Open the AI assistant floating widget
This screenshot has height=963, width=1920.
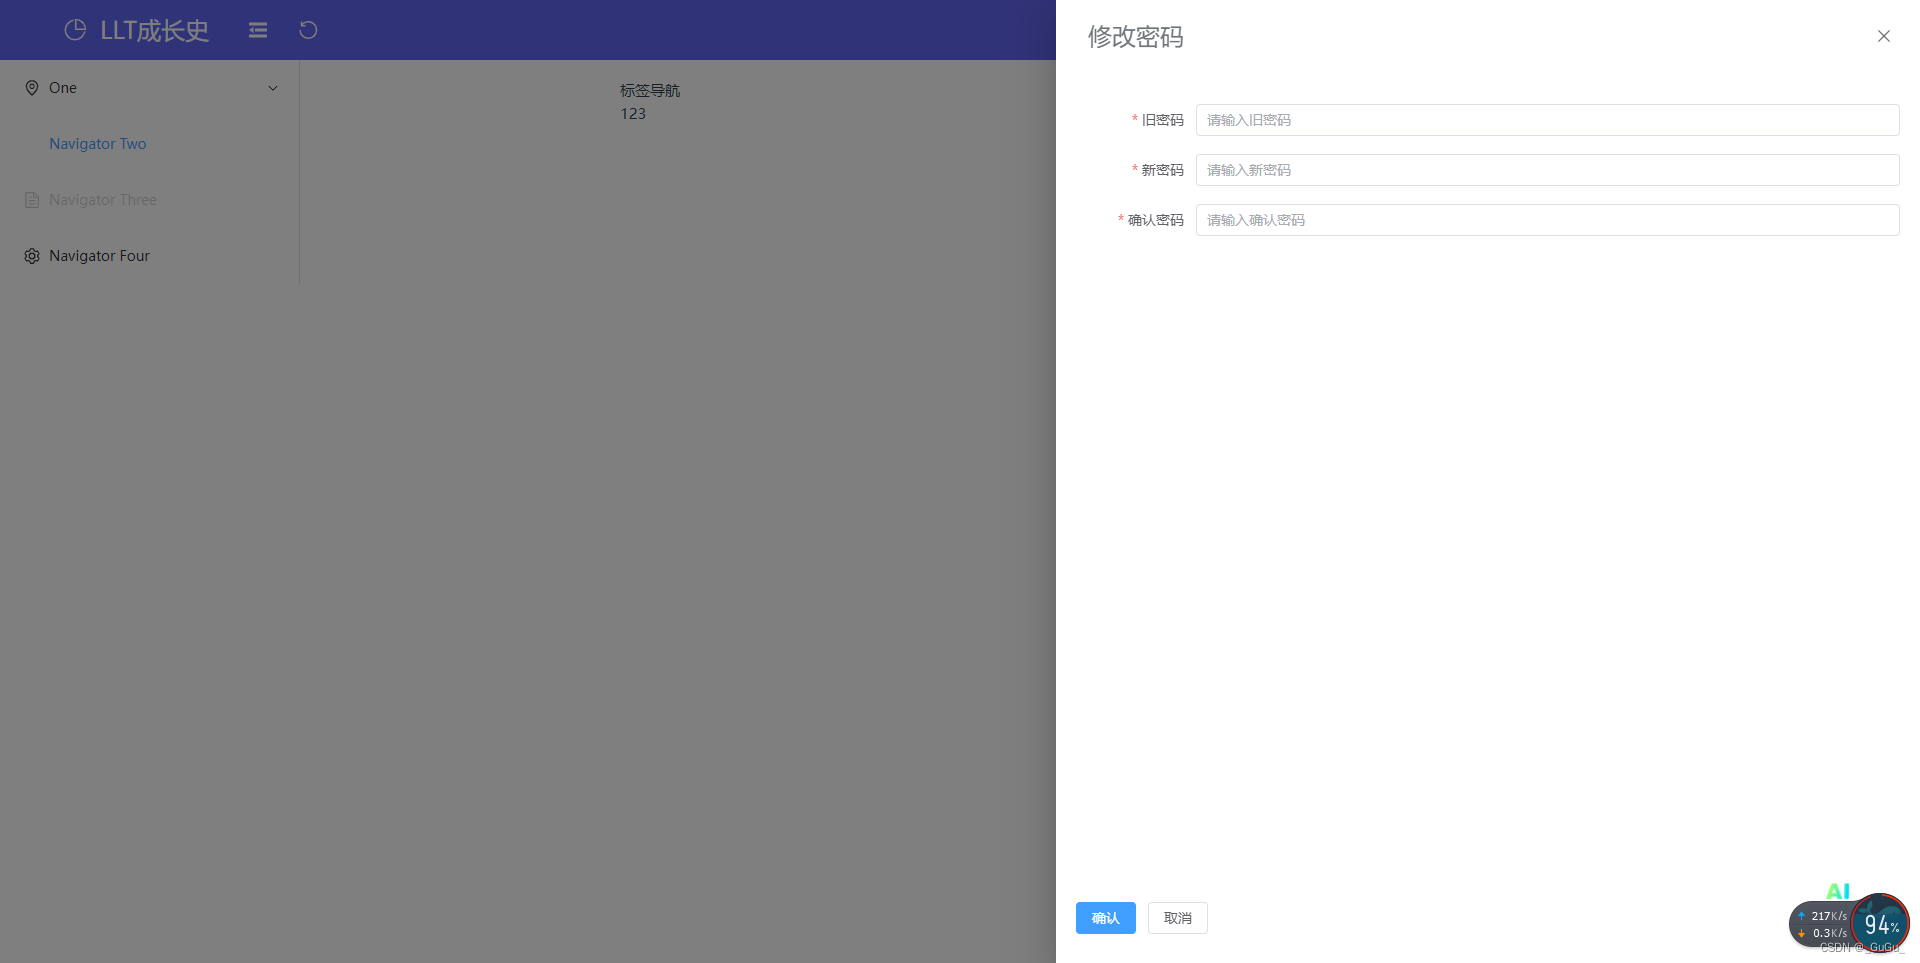(x=1840, y=890)
